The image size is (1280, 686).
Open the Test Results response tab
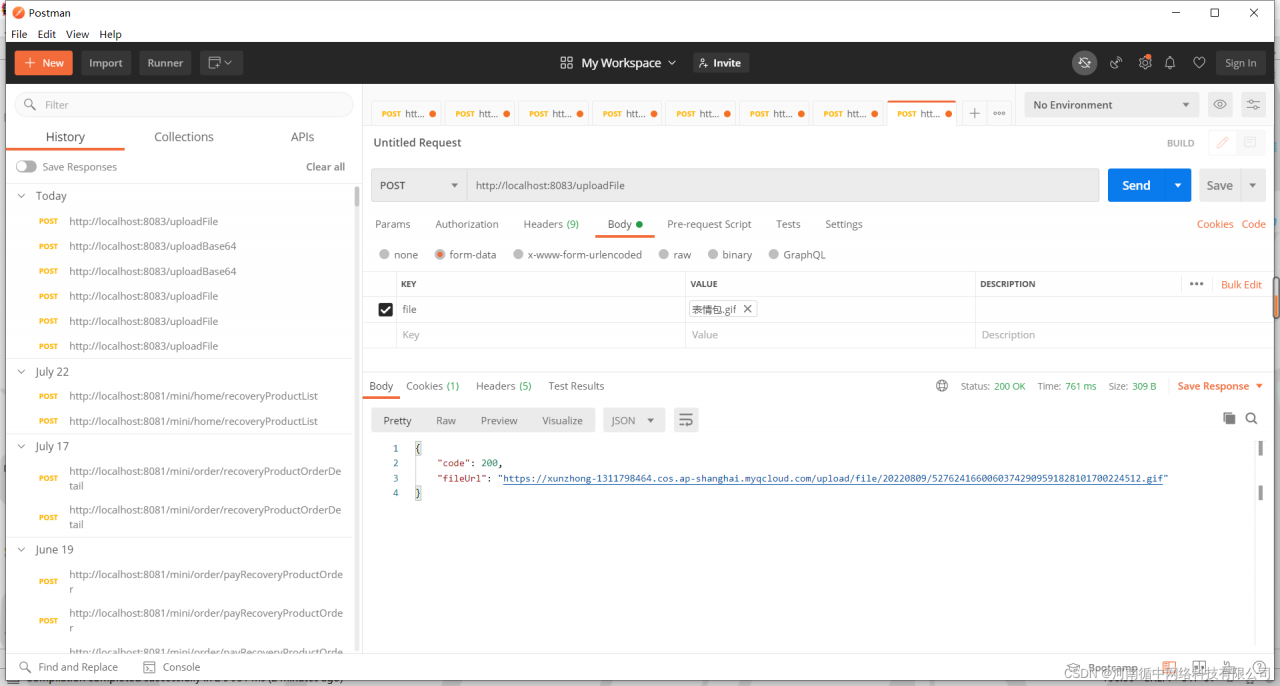[576, 386]
